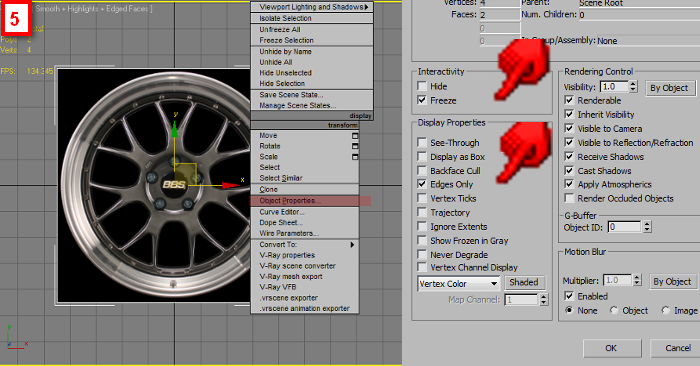700x366 pixels.
Task: Adjust Map Channel spinner arrows
Action: click(543, 299)
